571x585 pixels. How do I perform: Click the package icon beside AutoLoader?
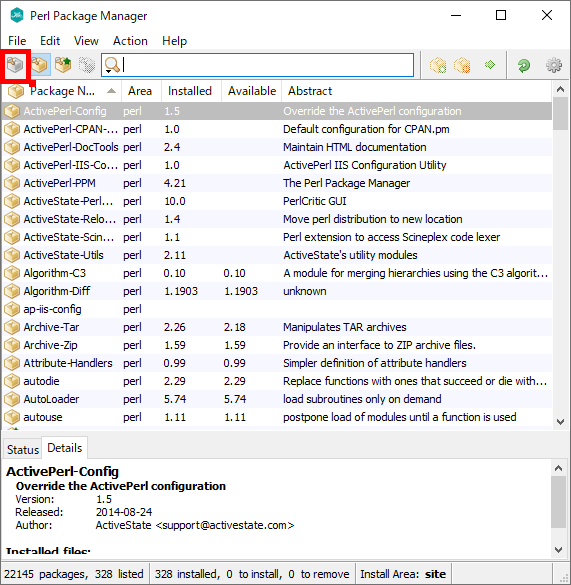[12, 399]
